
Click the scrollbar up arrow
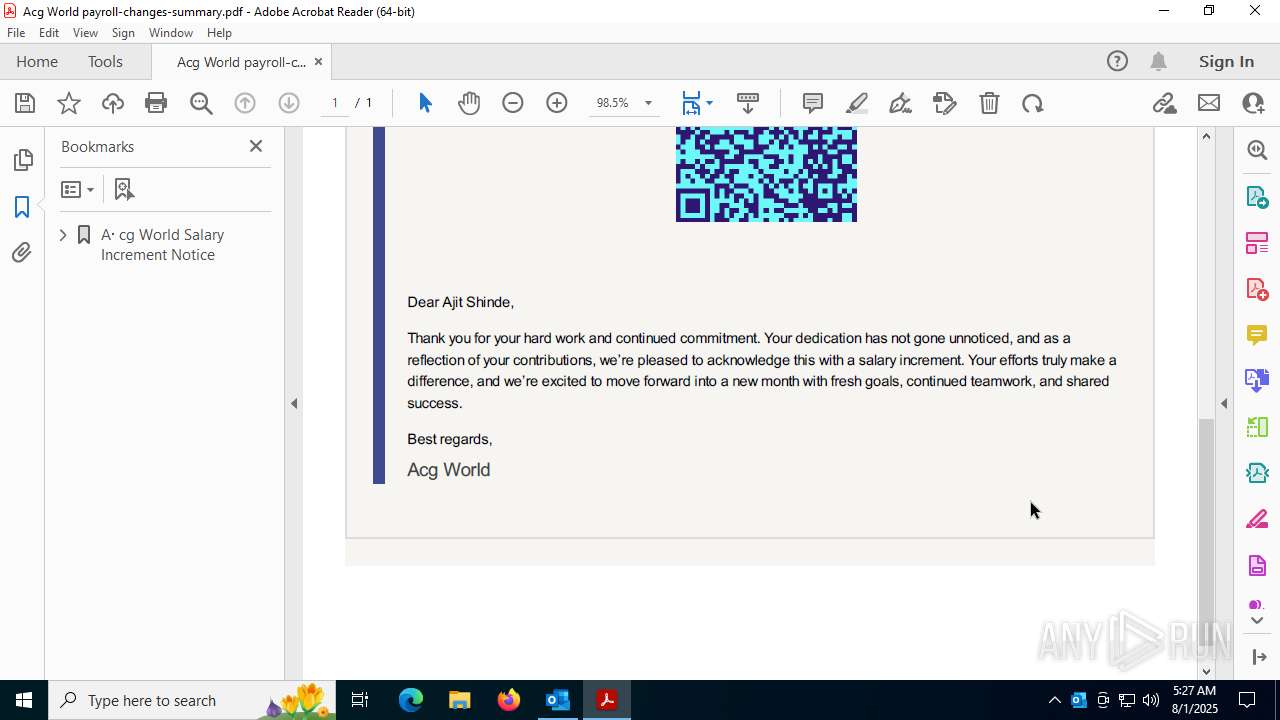(x=1206, y=136)
